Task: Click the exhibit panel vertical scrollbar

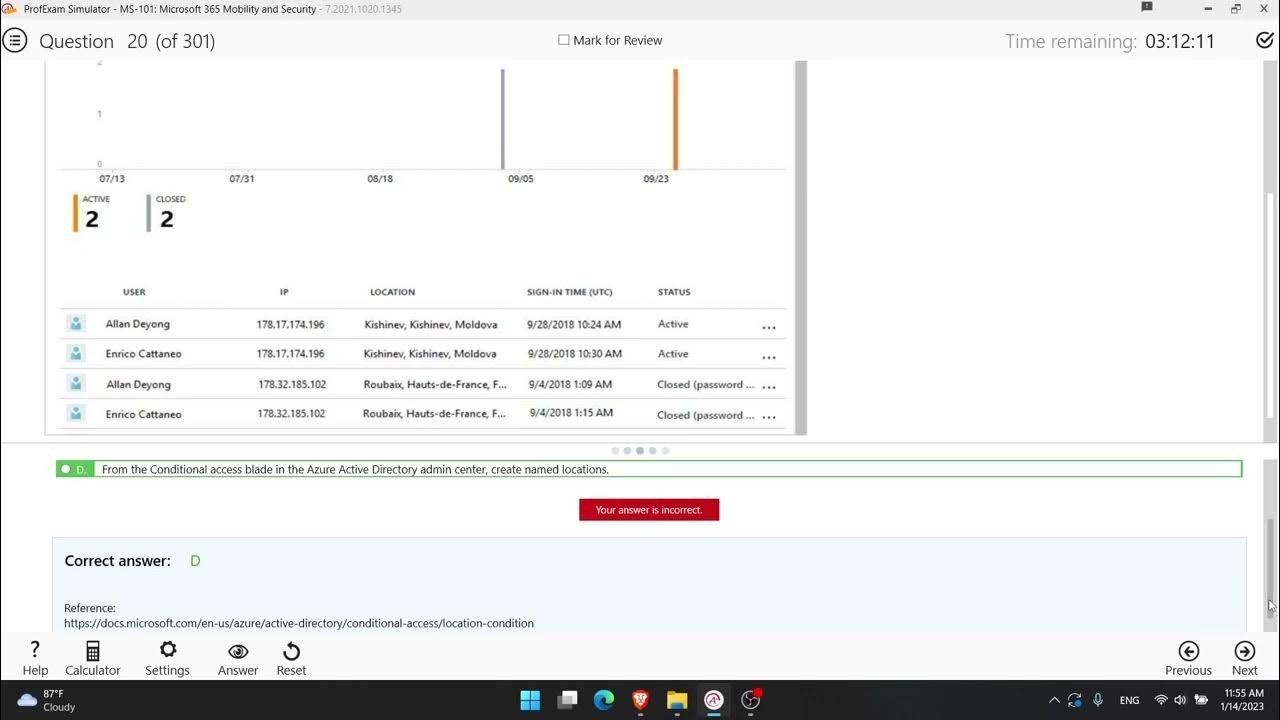Action: [800, 246]
